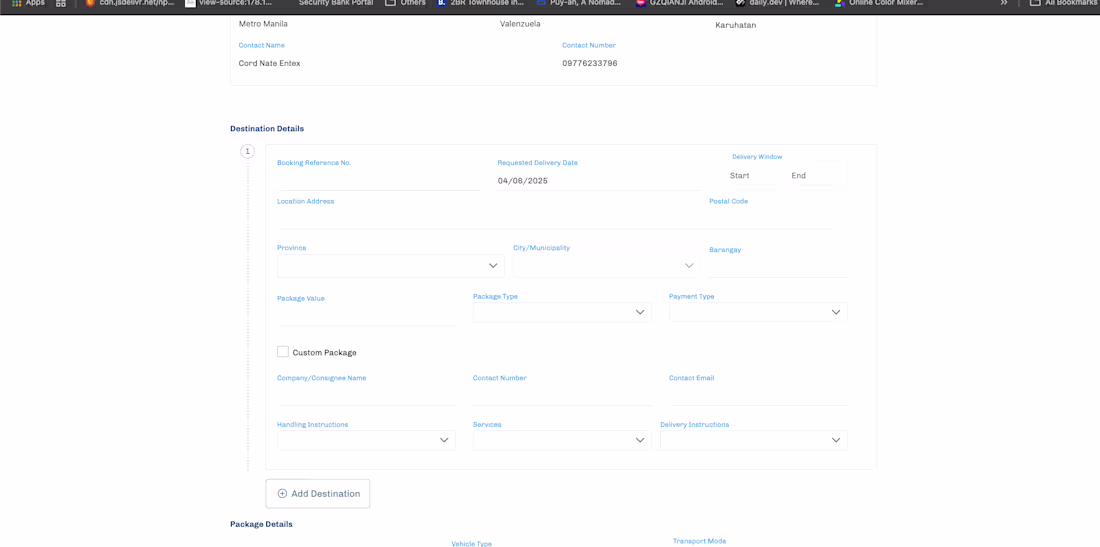Image resolution: width=1100 pixels, height=547 pixels.
Task: Open the Handling Instructions dropdown
Action: [x=366, y=440]
